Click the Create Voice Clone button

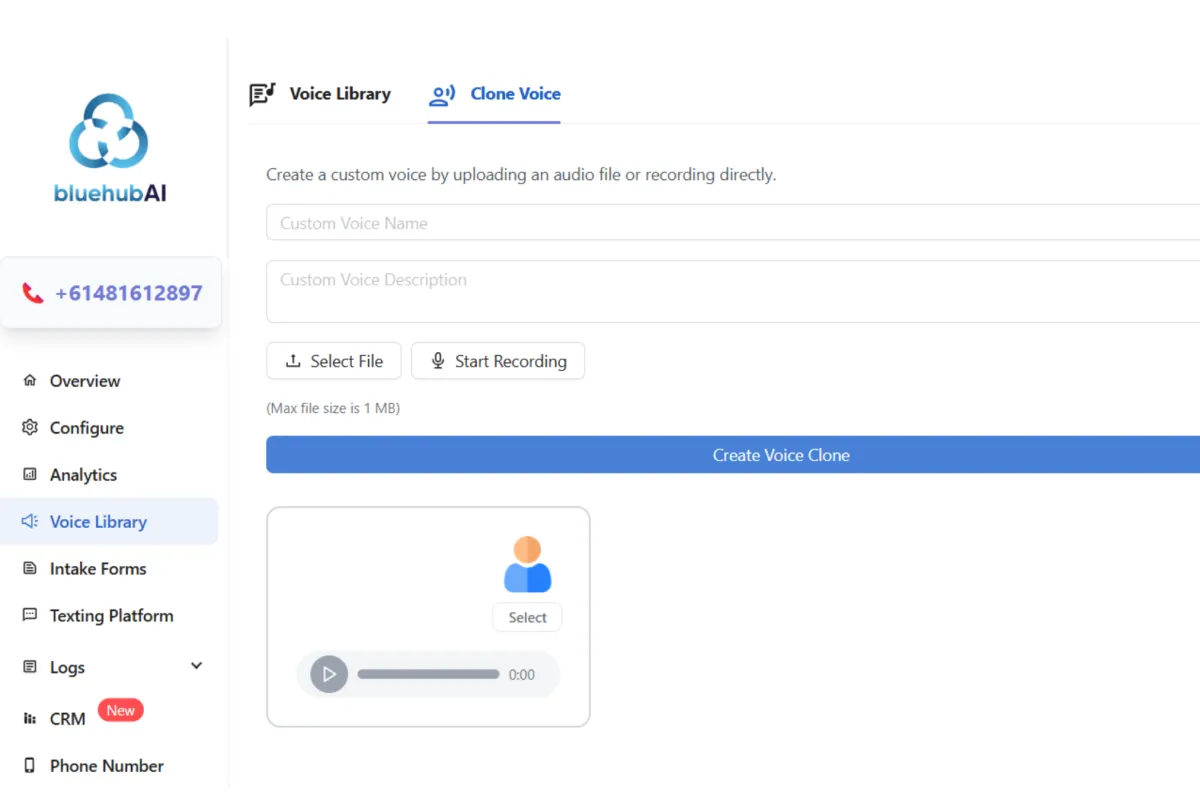point(733,455)
